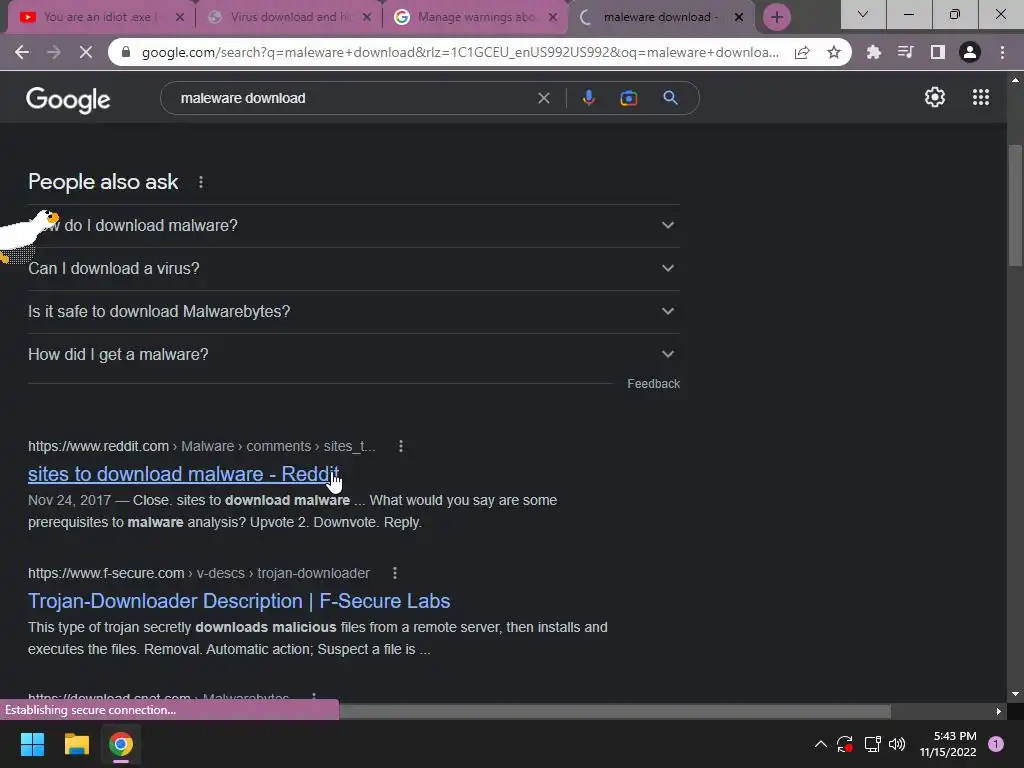
Task: Clear the search box text
Action: click(x=543, y=98)
